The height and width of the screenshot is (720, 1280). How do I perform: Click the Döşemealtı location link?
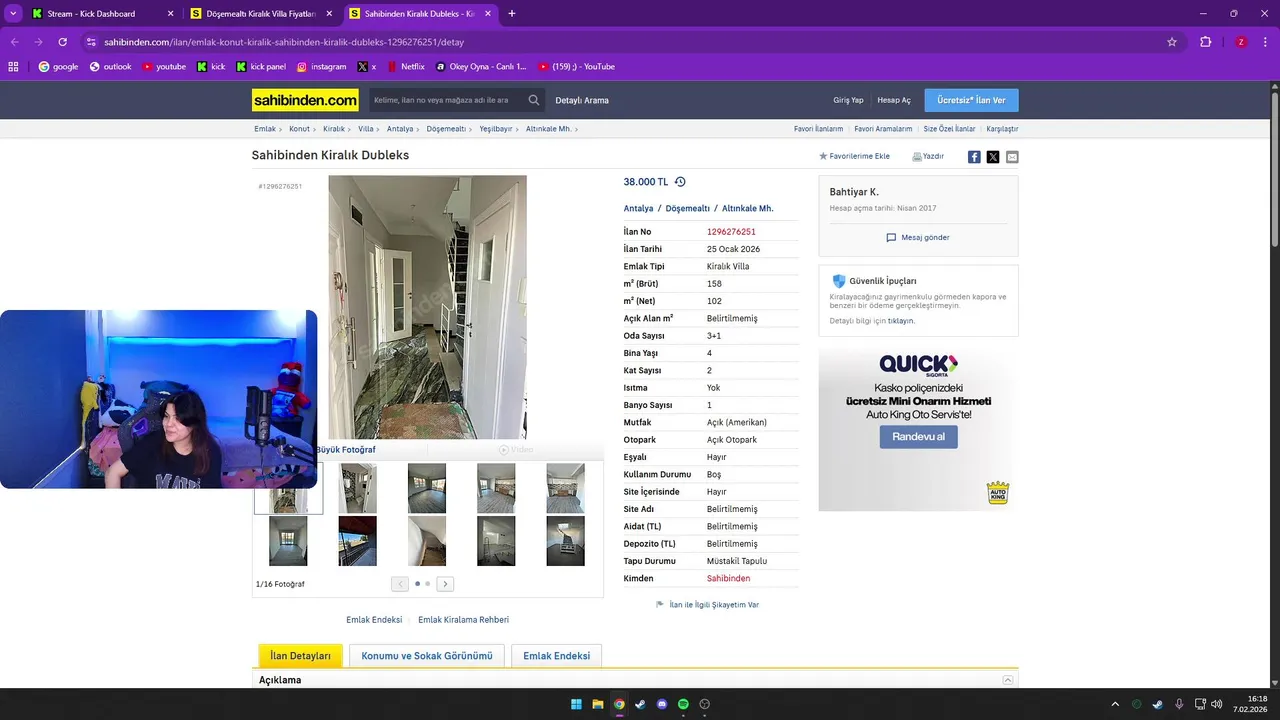[687, 208]
